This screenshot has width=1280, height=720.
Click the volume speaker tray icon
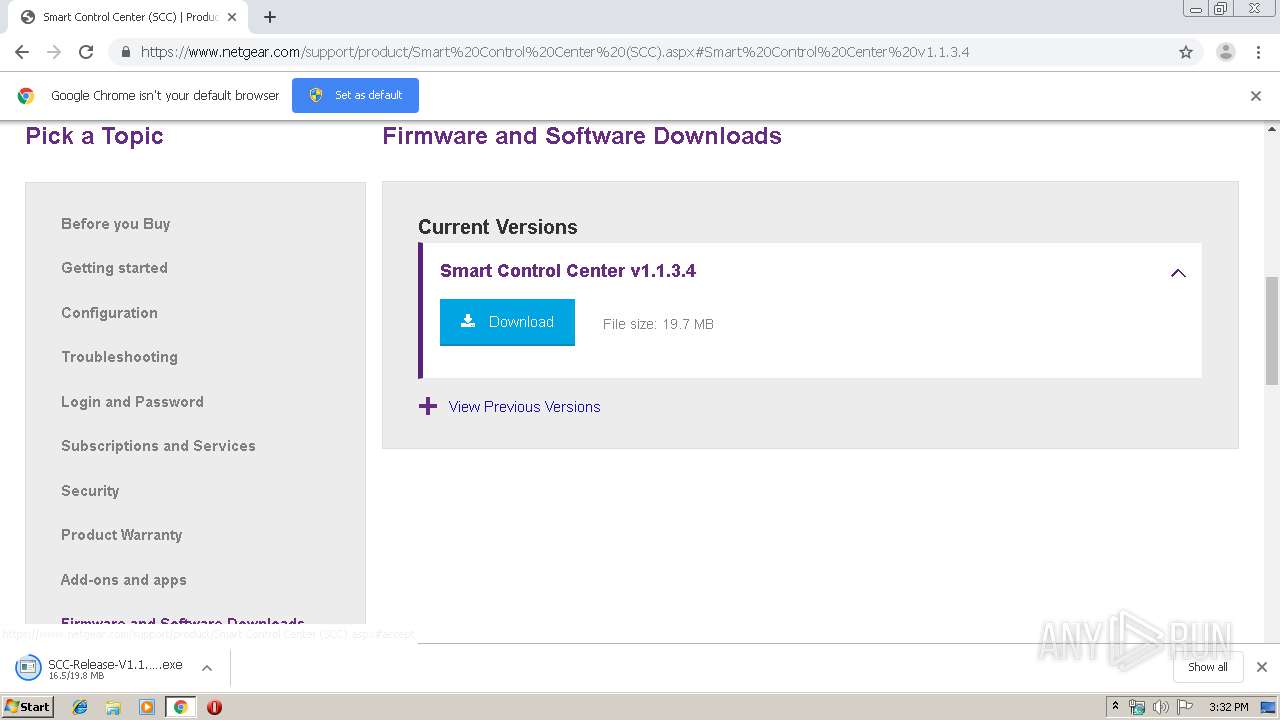coord(1160,707)
